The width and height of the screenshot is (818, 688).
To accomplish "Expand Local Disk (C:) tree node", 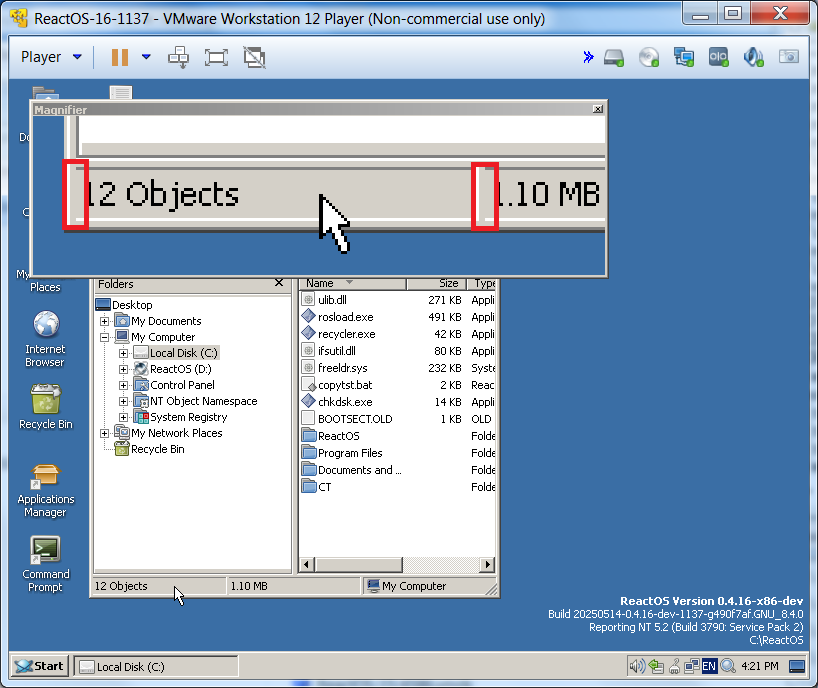I will (123, 353).
